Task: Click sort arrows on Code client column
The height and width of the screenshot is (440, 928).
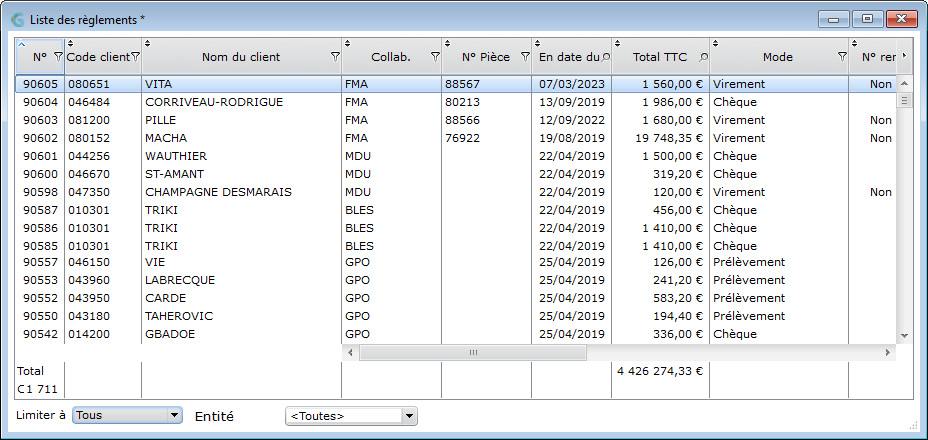Action: pos(70,43)
